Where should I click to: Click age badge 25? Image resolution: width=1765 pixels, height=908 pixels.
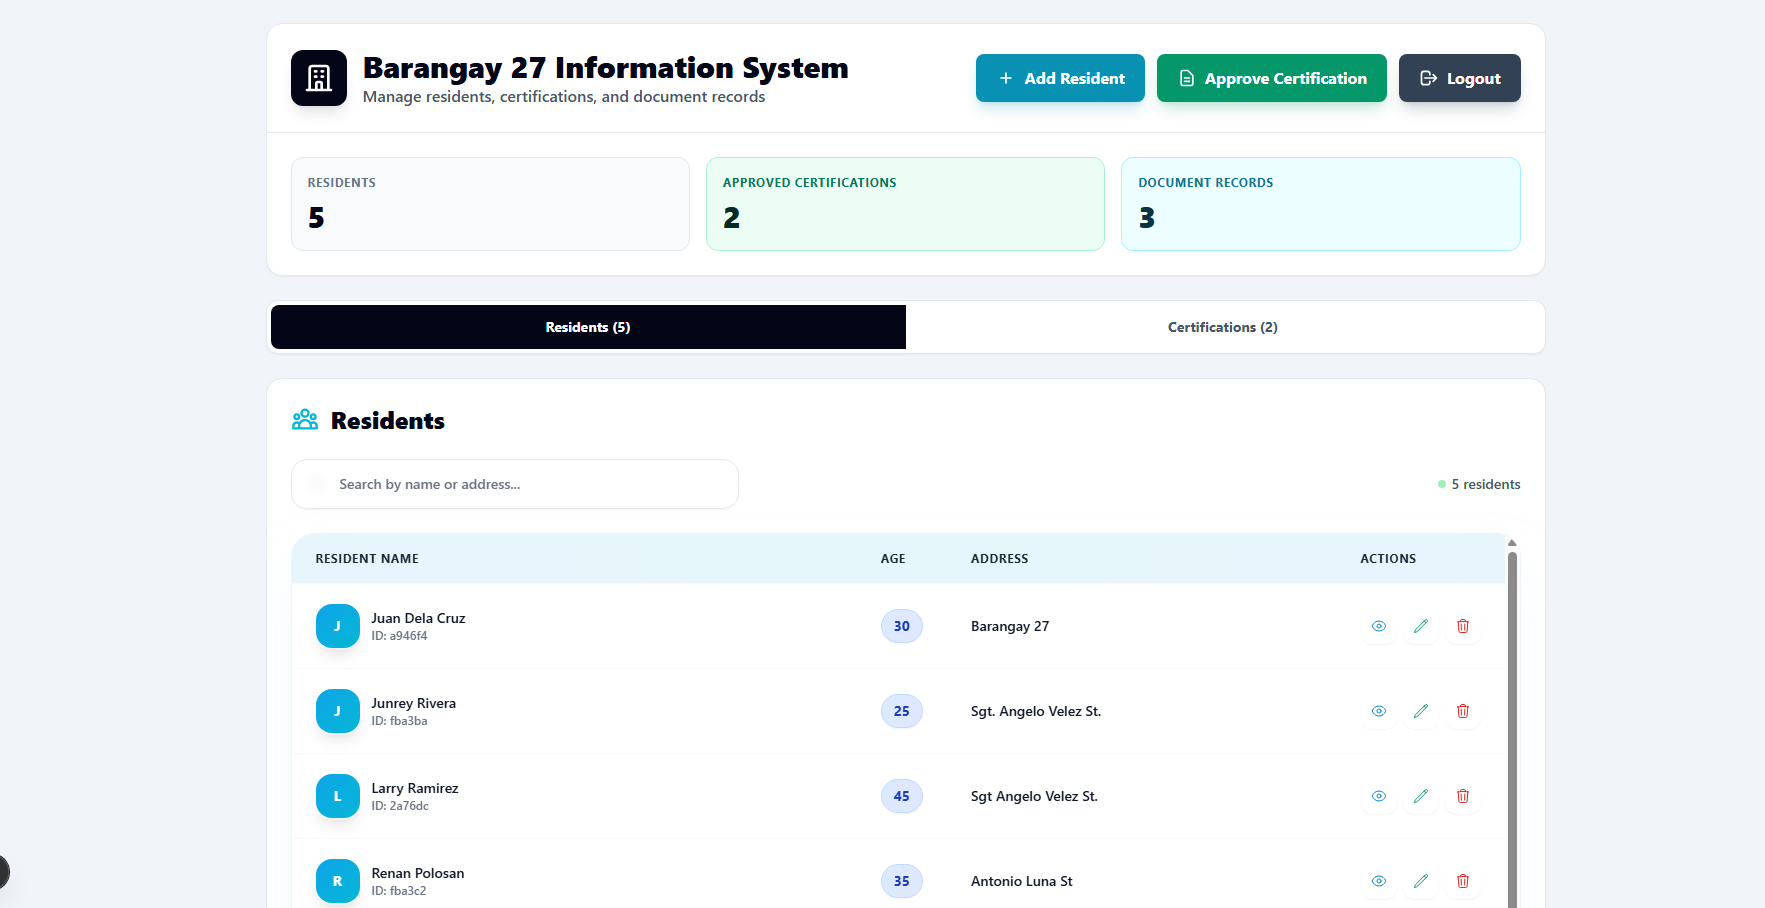pos(902,711)
